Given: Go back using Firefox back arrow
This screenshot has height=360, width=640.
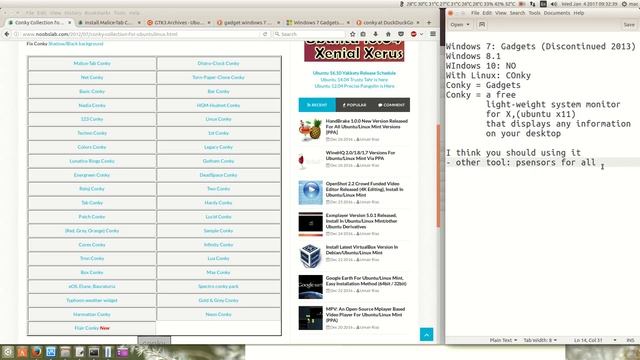Looking at the screenshot, I should tap(7, 34).
